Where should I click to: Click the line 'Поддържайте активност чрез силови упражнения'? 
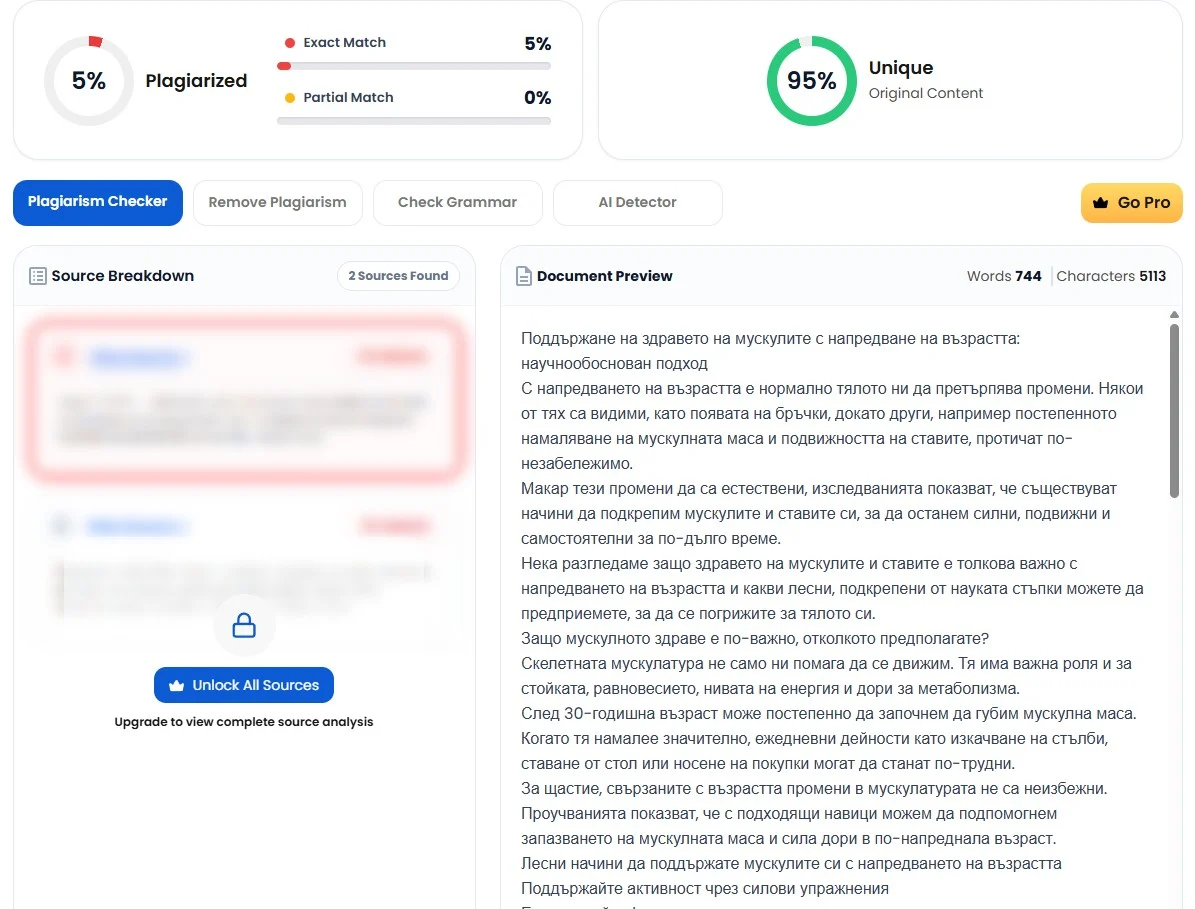[705, 888]
